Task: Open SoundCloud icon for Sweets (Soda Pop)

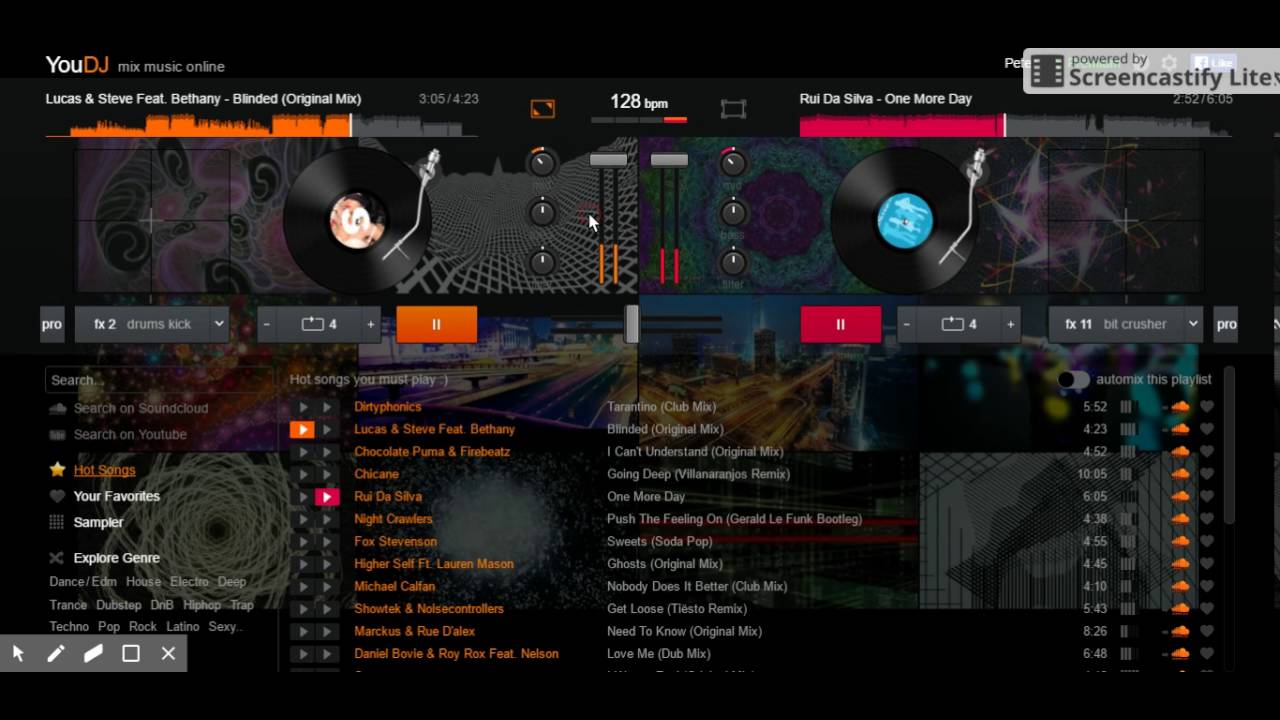Action: (x=1180, y=541)
